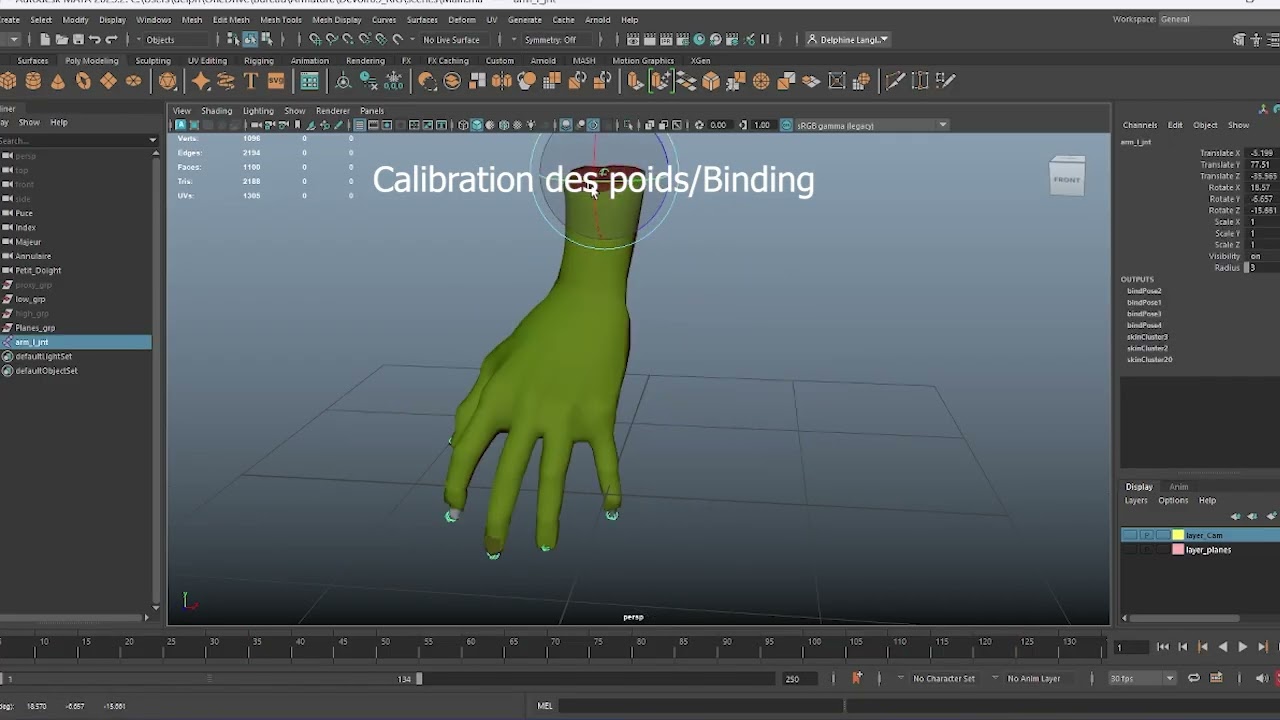Toggle playback P box of layer_planes
The image size is (1280, 720).
1146,550
